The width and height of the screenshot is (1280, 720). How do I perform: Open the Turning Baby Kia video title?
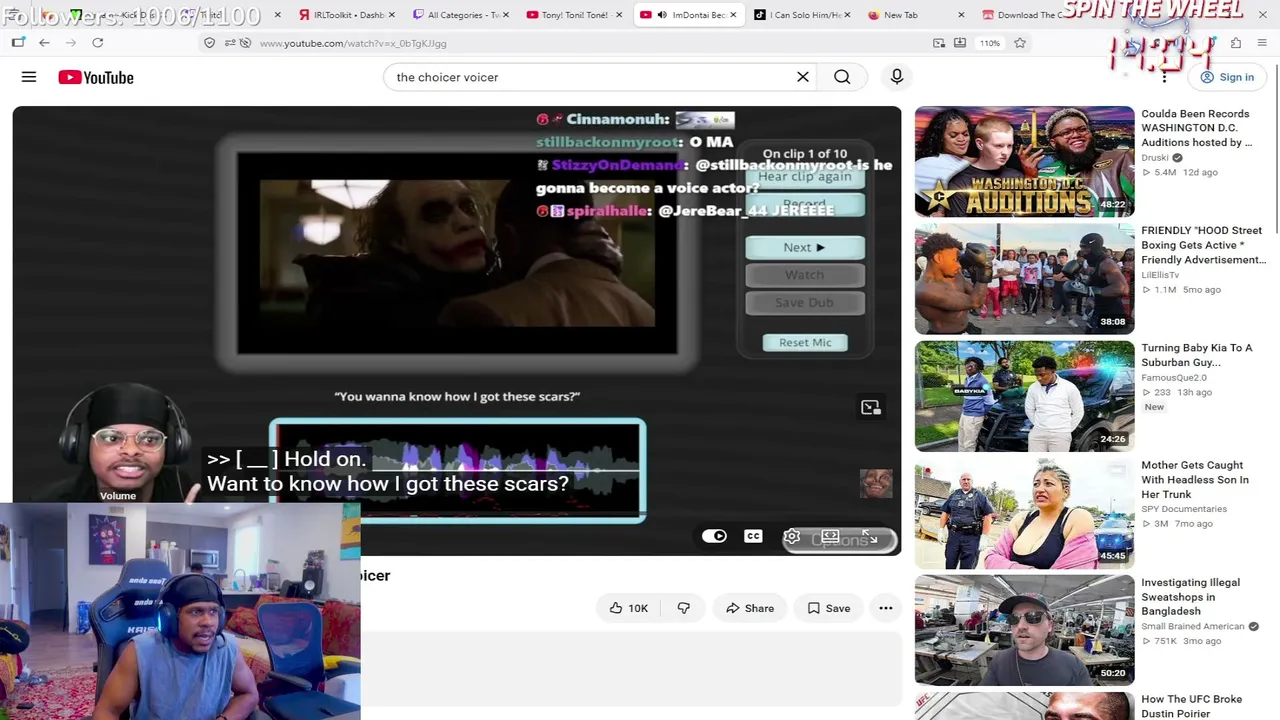[x=1197, y=355]
